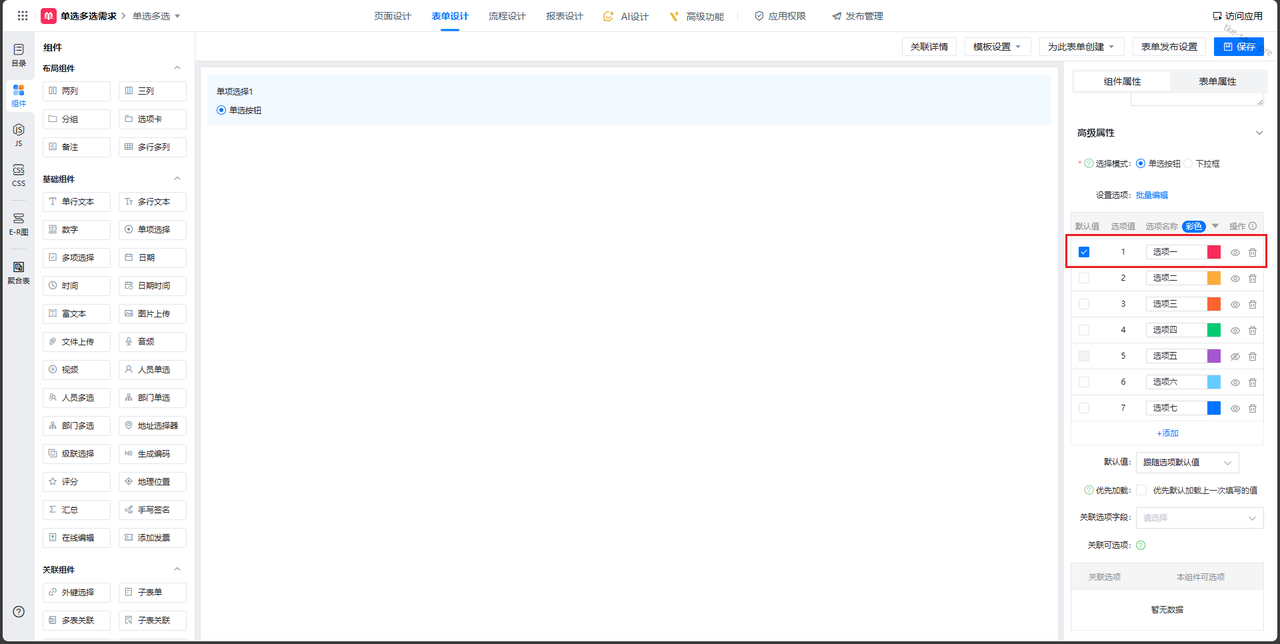Toggle visibility eye icon for 选项五
Screen dimensions: 1280x644
1235,357
